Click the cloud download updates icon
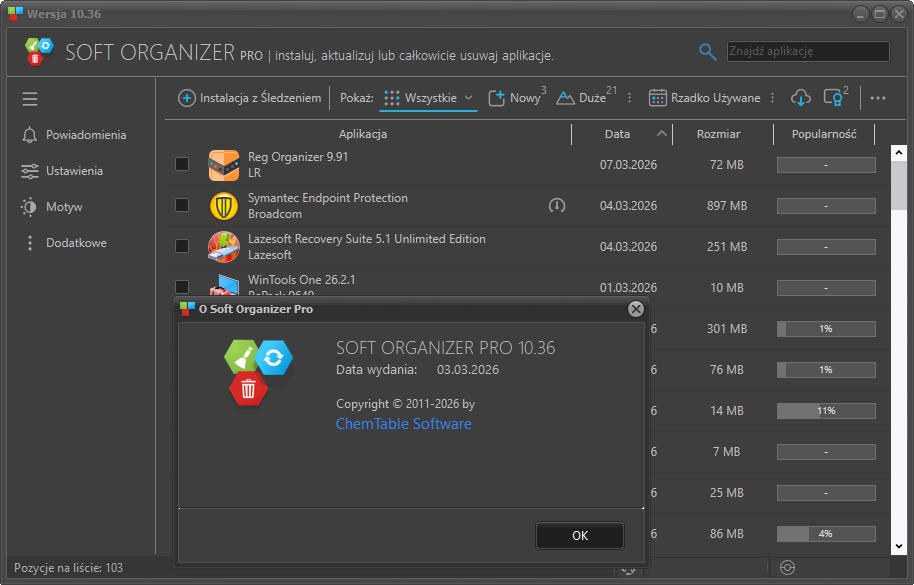914x585 pixels. pyautogui.click(x=800, y=98)
